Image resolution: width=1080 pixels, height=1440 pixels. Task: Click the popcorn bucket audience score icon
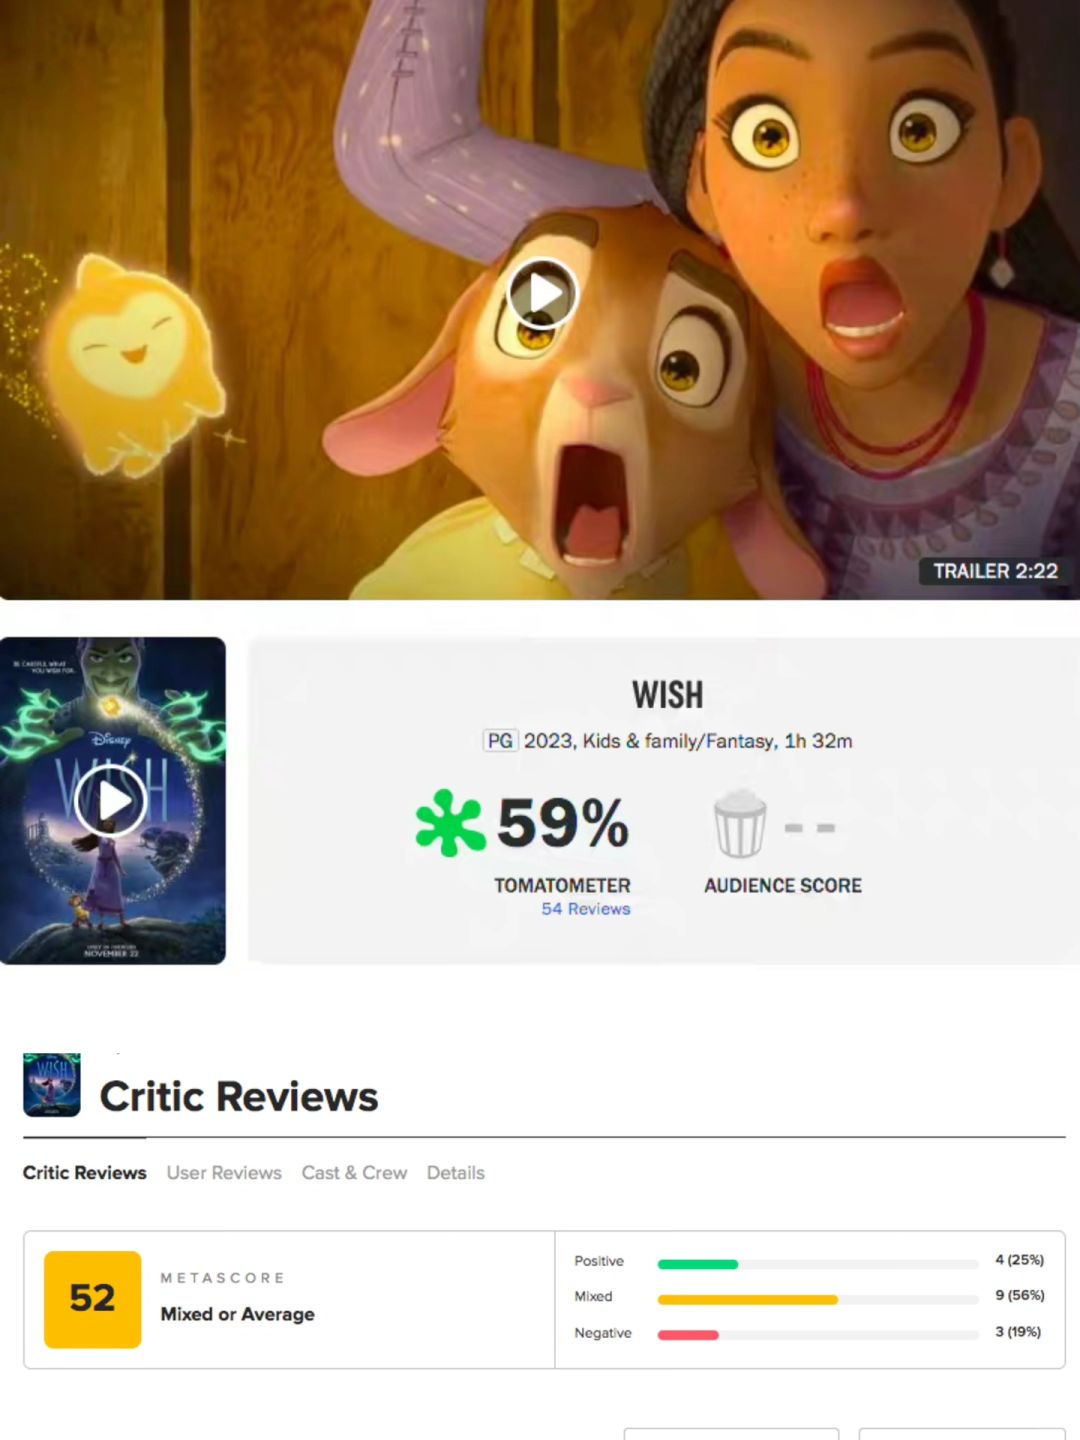click(x=740, y=823)
